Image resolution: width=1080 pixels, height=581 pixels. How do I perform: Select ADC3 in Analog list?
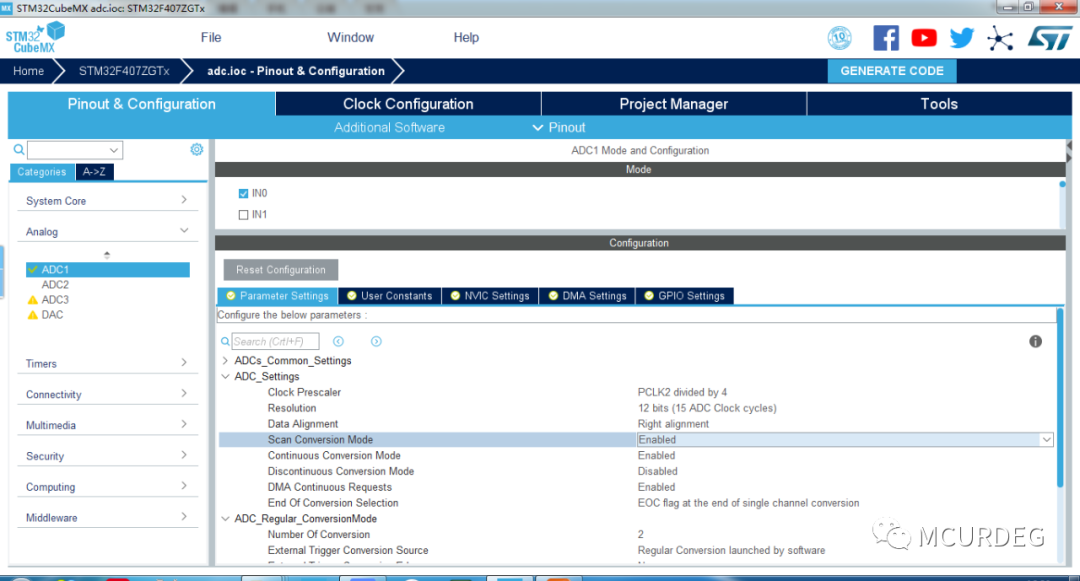[55, 300]
